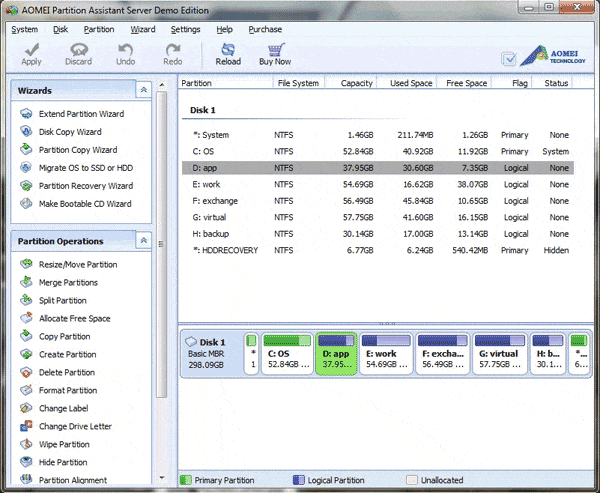Click the checklist icon beside the AOMEI logo
This screenshot has height=493, width=600.
pyautogui.click(x=509, y=59)
